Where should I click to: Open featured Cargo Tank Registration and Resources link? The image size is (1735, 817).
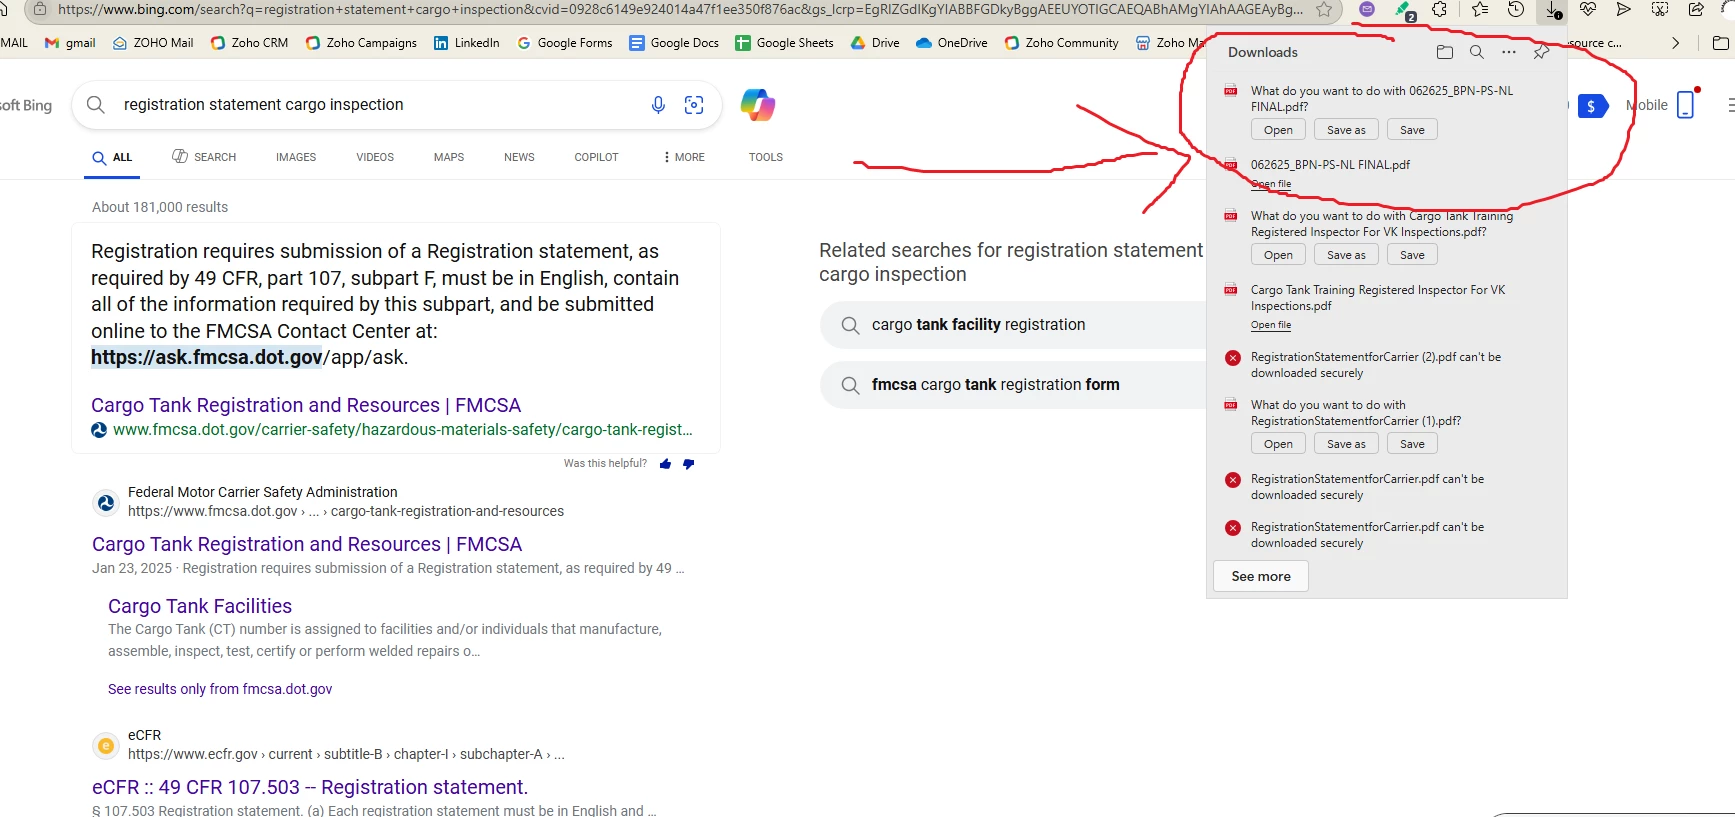click(306, 405)
